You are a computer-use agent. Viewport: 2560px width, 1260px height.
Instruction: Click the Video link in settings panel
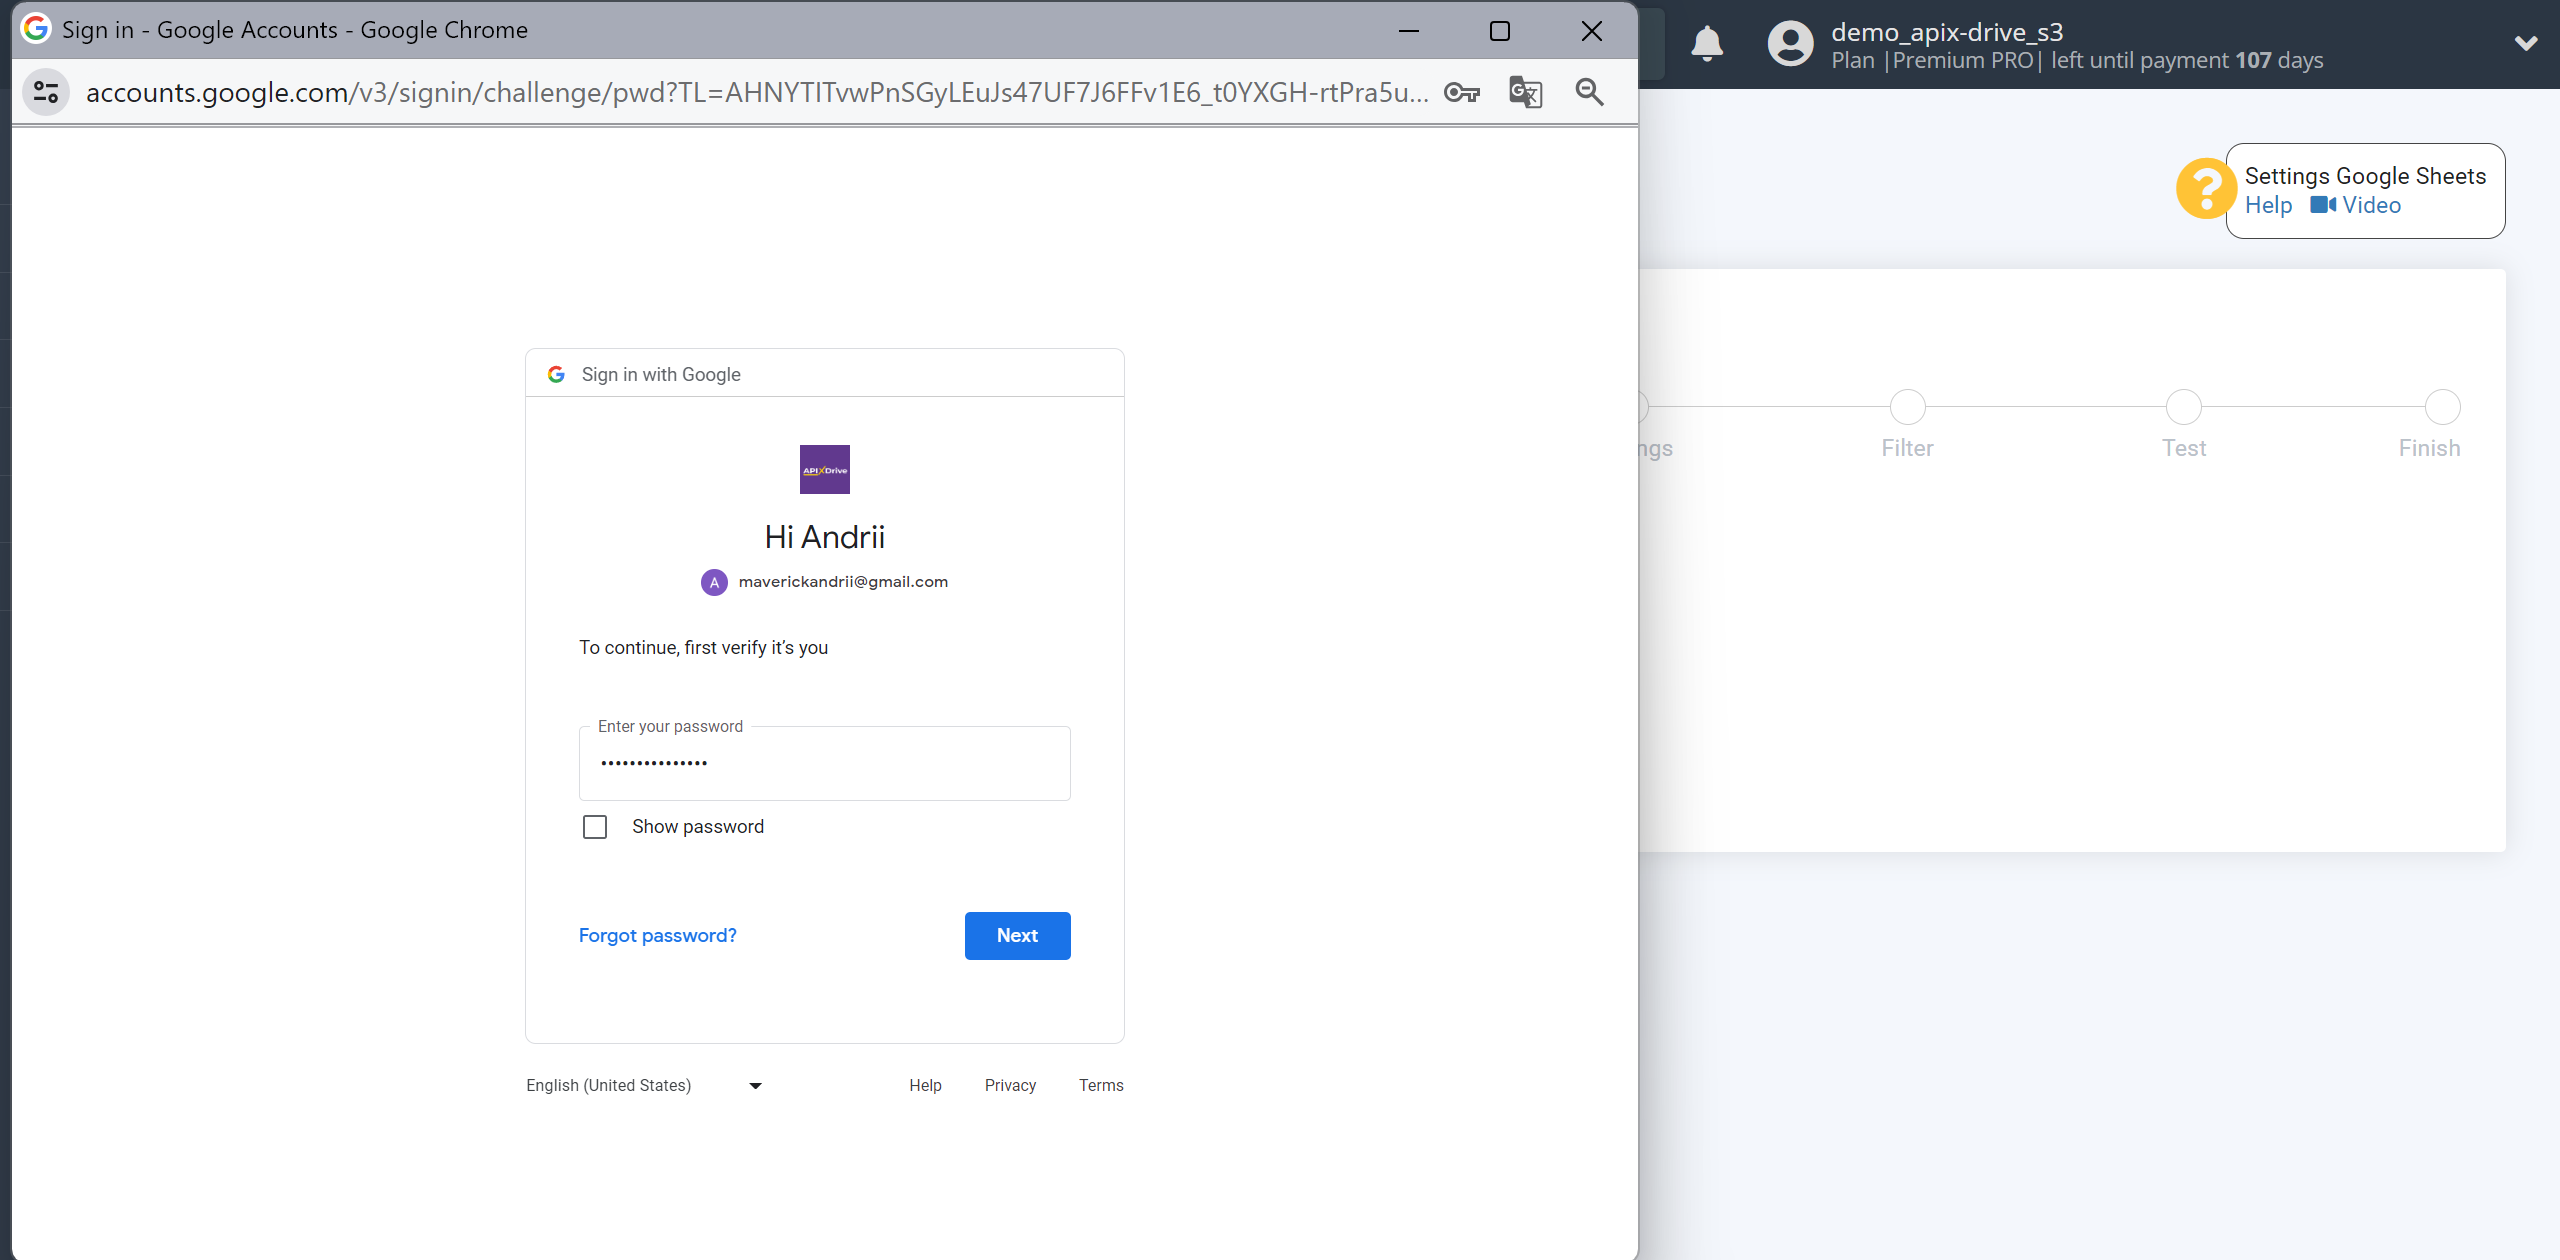(x=2371, y=204)
